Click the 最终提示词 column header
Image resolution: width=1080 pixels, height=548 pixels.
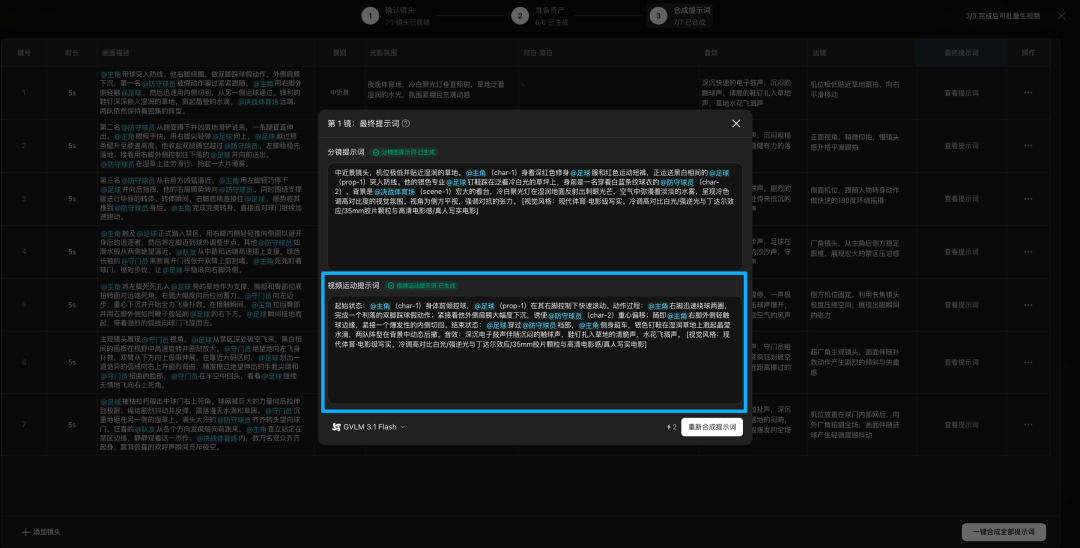(x=962, y=53)
